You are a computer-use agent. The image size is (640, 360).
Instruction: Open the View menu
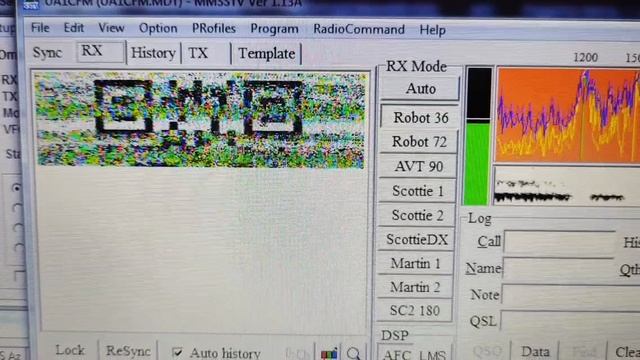click(111, 28)
